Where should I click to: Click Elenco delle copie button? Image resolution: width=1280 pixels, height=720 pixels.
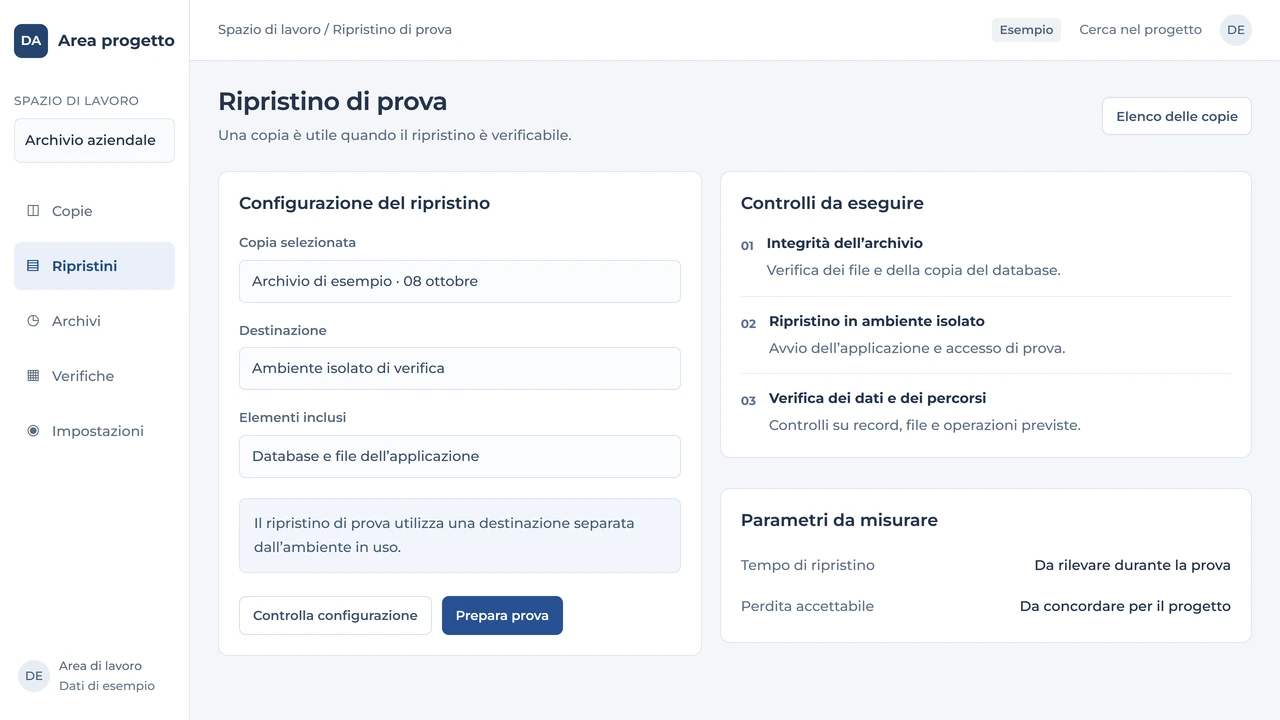1177,116
